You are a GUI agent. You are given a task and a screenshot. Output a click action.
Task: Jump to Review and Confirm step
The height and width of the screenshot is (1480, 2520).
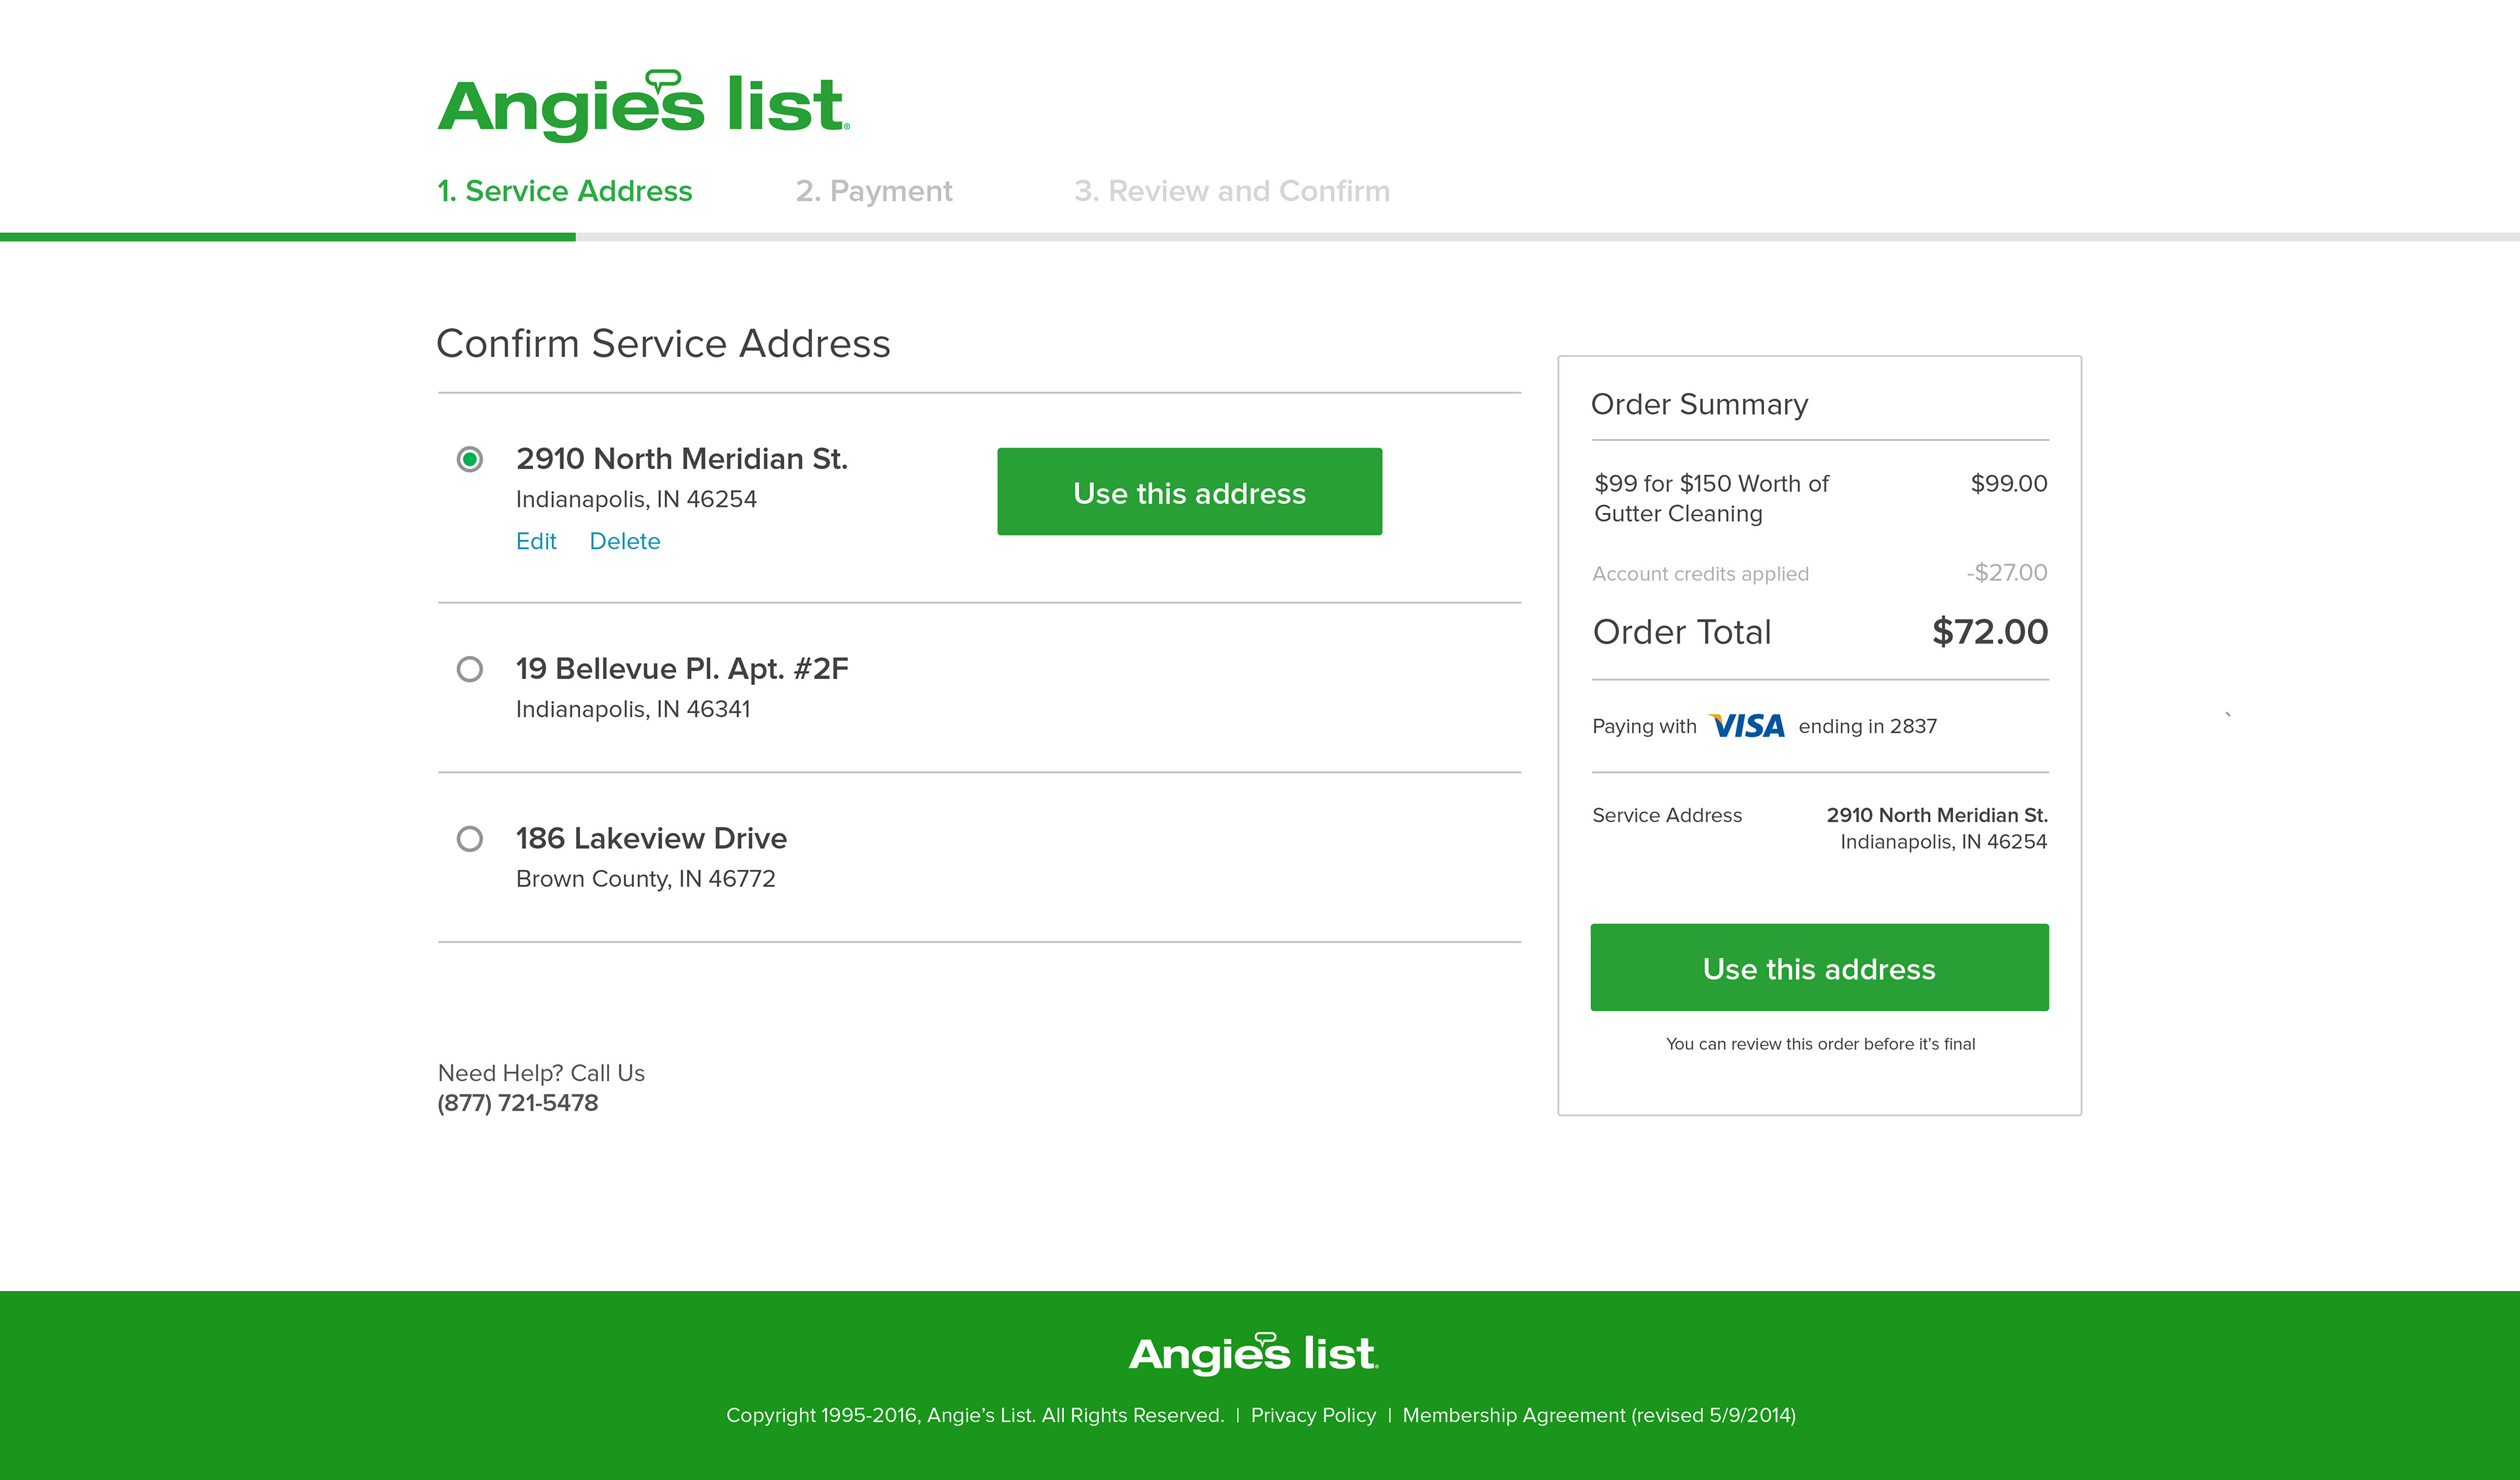click(1231, 191)
